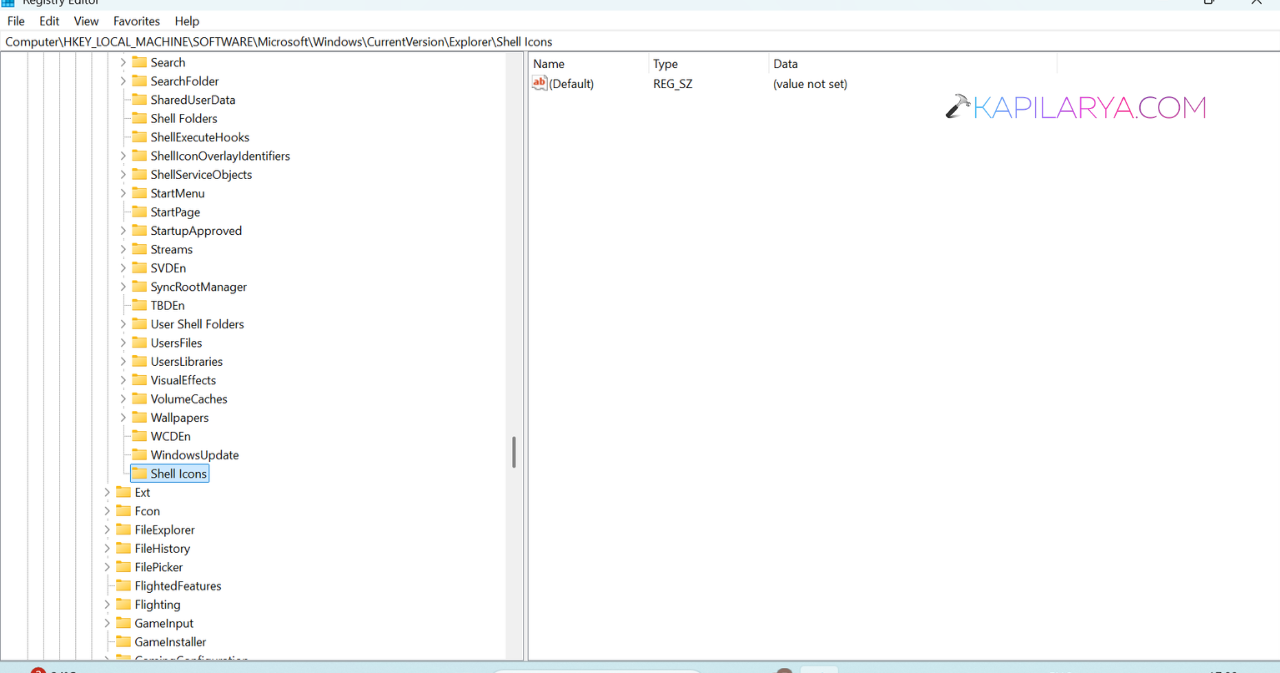Select the StartMenu key label
Image resolution: width=1280 pixels, height=673 pixels.
click(178, 193)
